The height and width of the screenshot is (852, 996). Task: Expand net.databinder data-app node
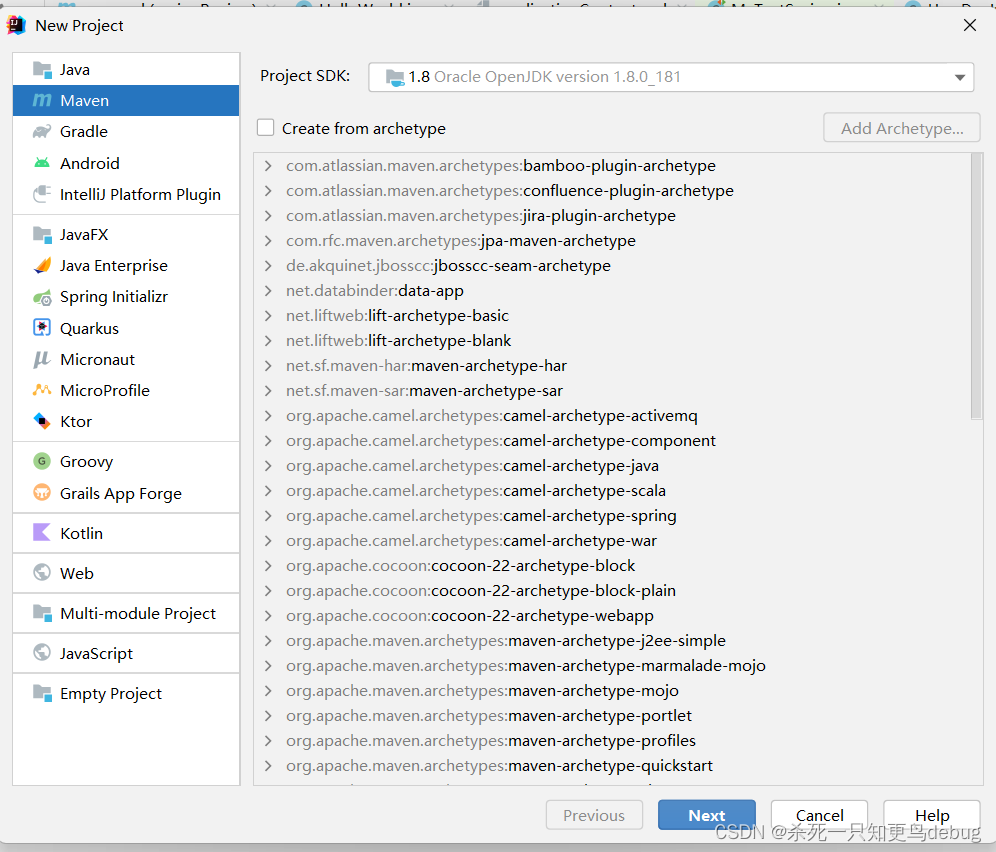click(268, 291)
